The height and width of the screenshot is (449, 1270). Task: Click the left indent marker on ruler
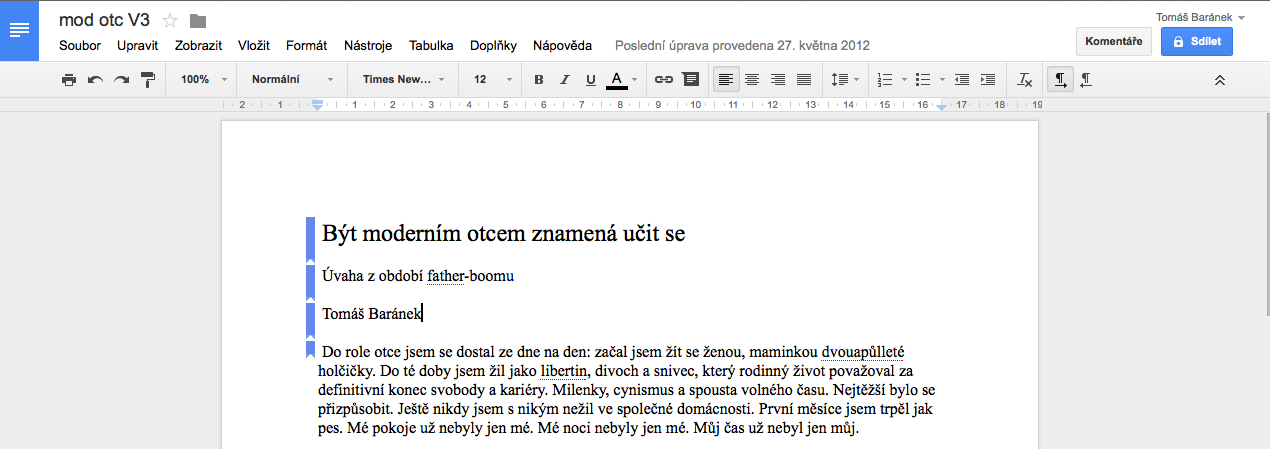[x=317, y=104]
